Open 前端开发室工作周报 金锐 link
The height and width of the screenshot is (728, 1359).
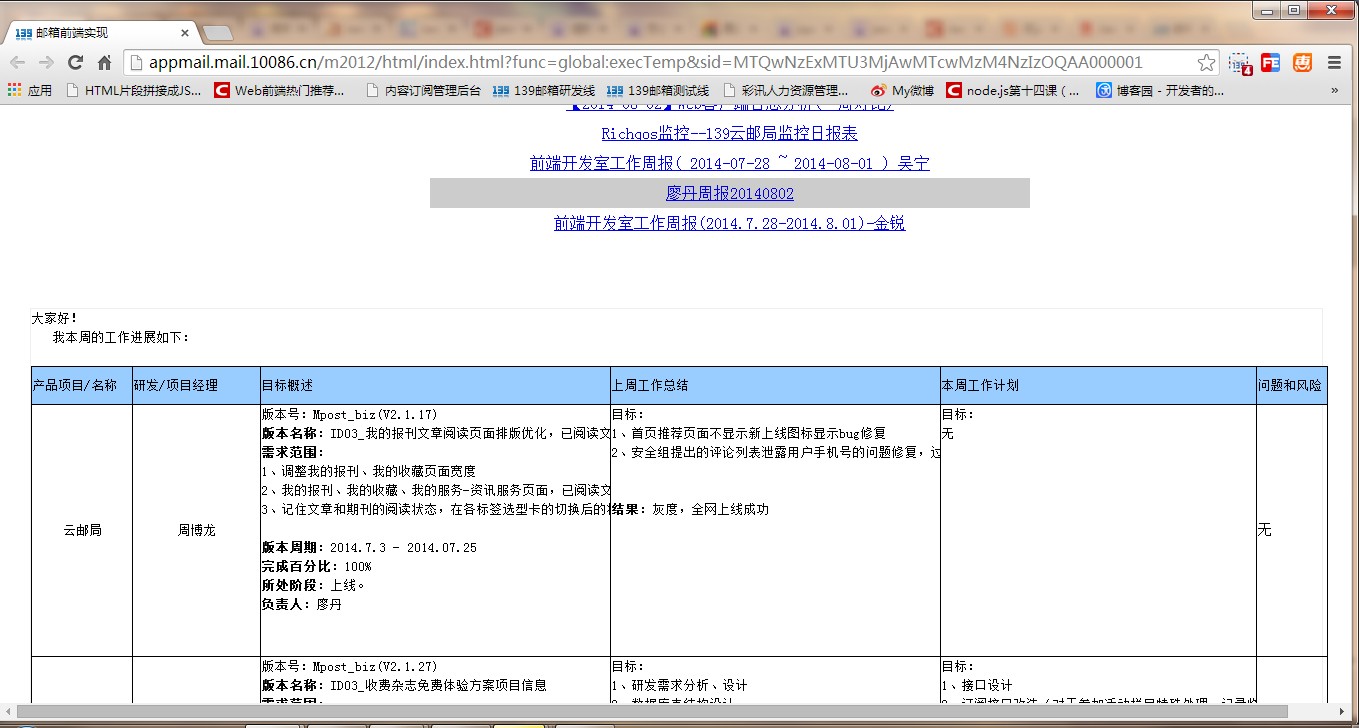[729, 223]
